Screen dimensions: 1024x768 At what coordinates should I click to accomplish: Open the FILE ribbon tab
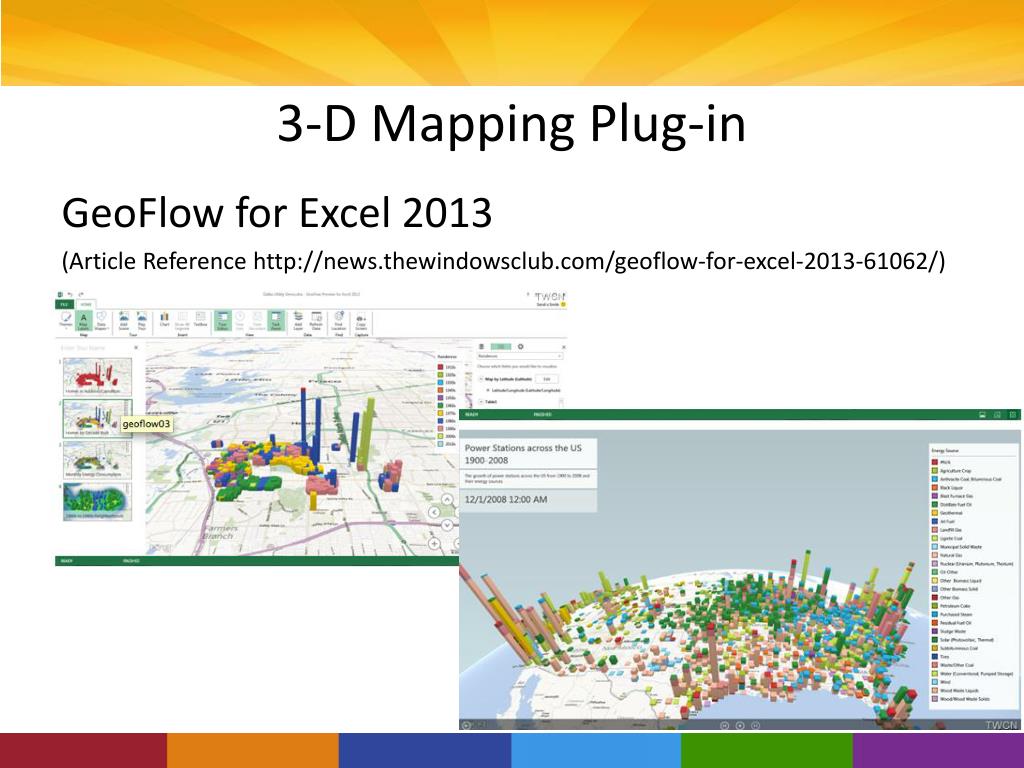pyautogui.click(x=64, y=304)
